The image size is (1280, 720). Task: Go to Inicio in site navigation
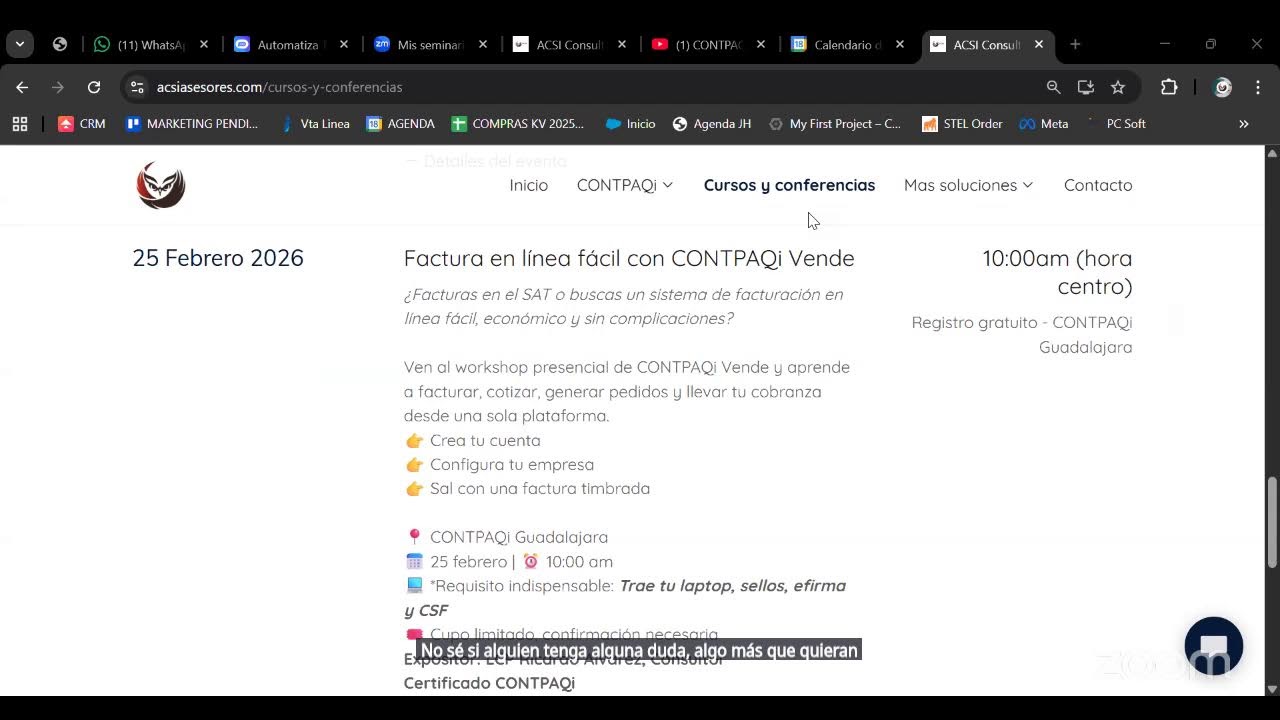tap(529, 185)
